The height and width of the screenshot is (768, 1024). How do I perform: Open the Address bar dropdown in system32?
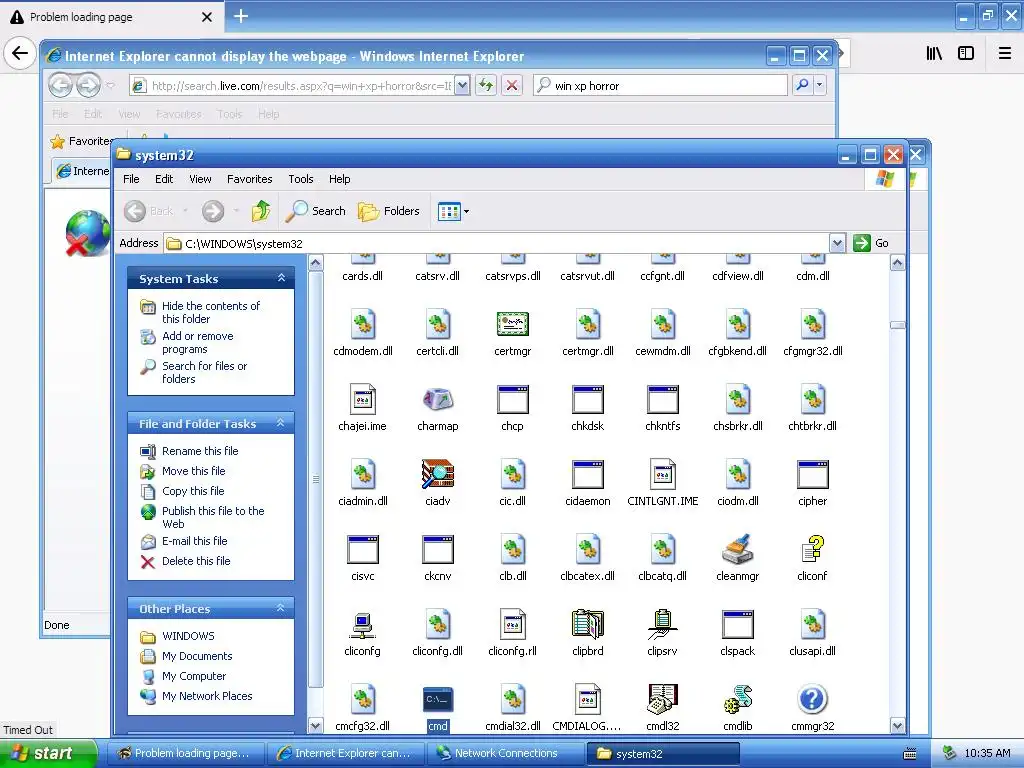837,243
